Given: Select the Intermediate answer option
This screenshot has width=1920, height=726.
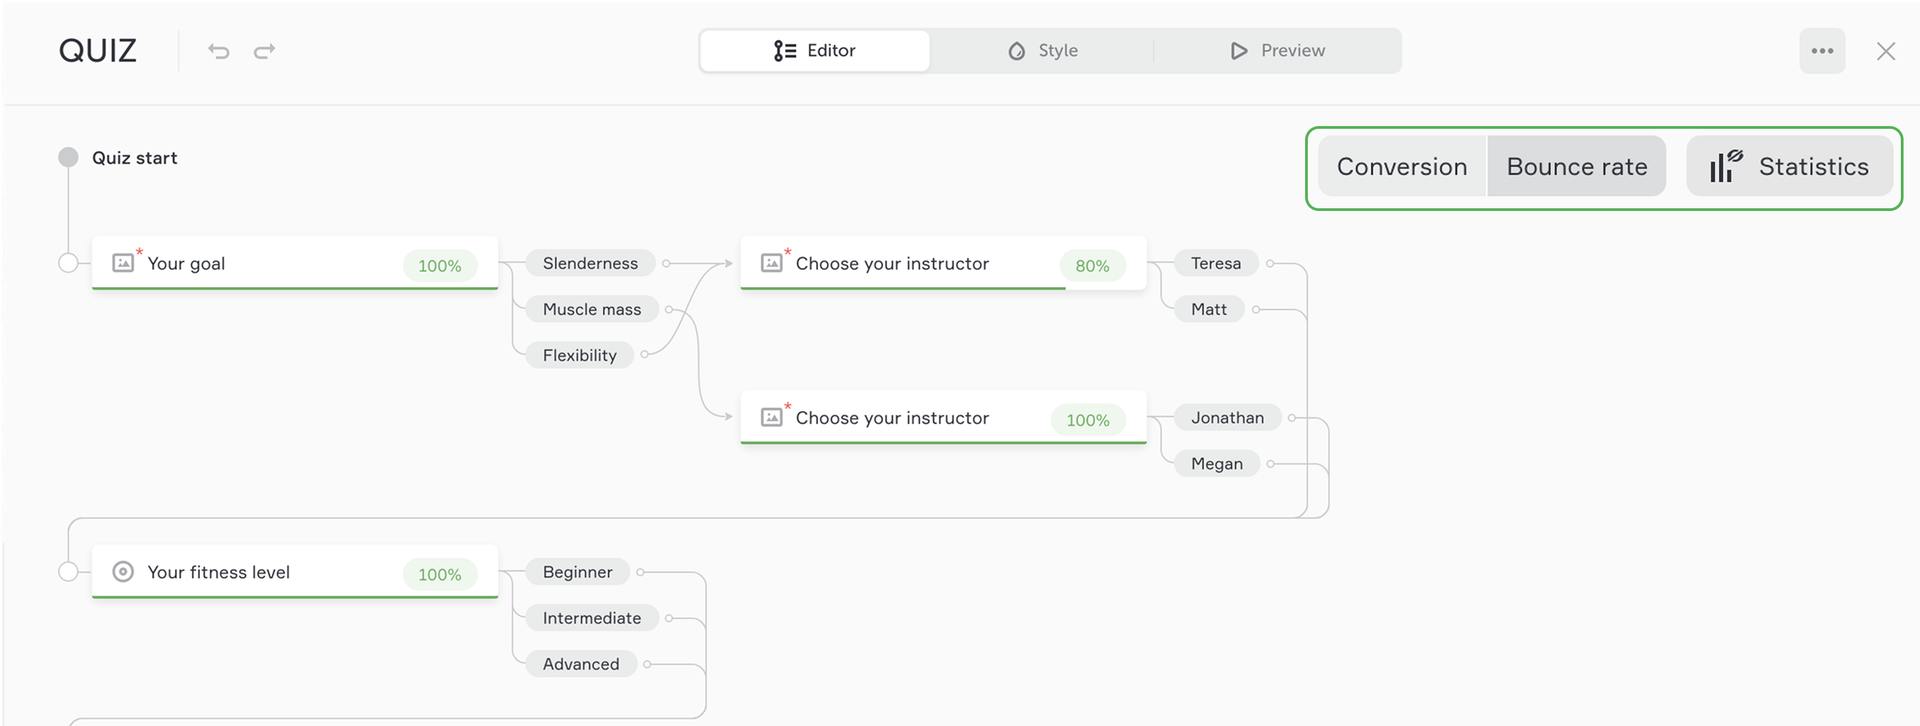Looking at the screenshot, I should pyautogui.click(x=591, y=618).
